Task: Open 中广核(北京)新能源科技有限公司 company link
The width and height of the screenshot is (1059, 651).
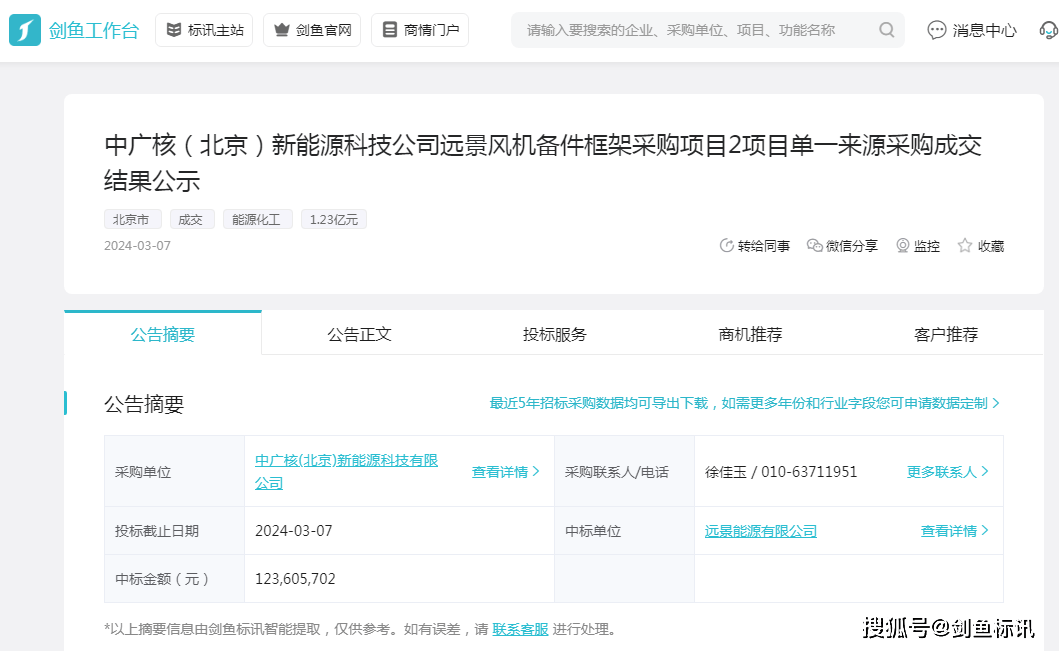Action: click(x=346, y=471)
